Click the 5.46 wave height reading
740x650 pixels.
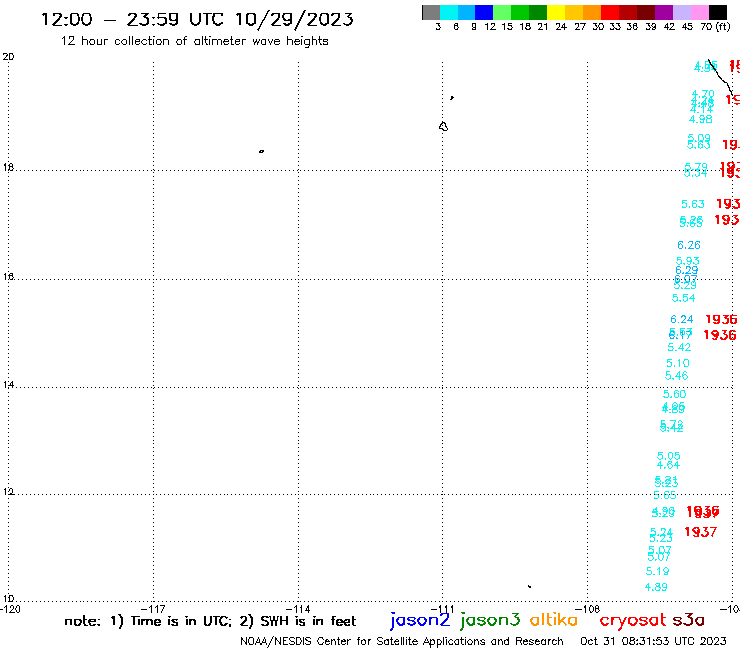676,376
